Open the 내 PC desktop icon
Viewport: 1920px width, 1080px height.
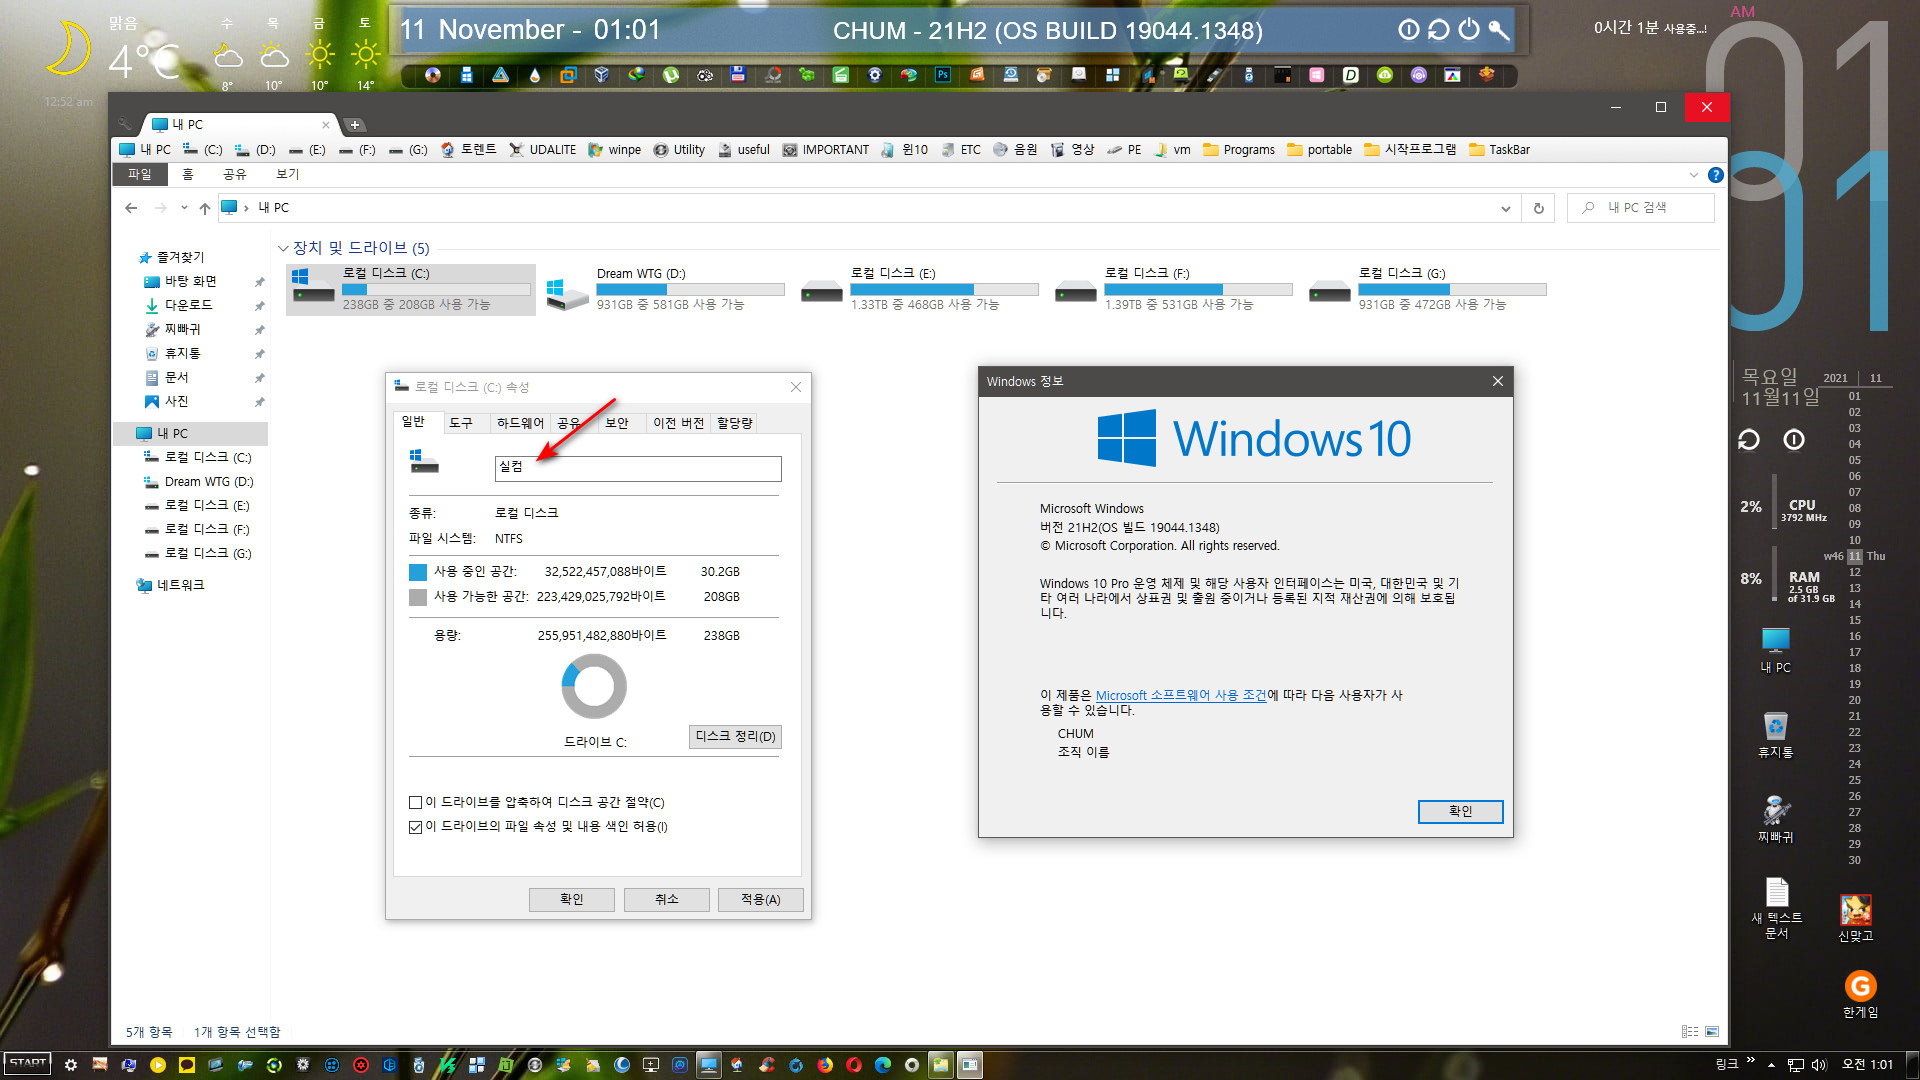point(1776,650)
